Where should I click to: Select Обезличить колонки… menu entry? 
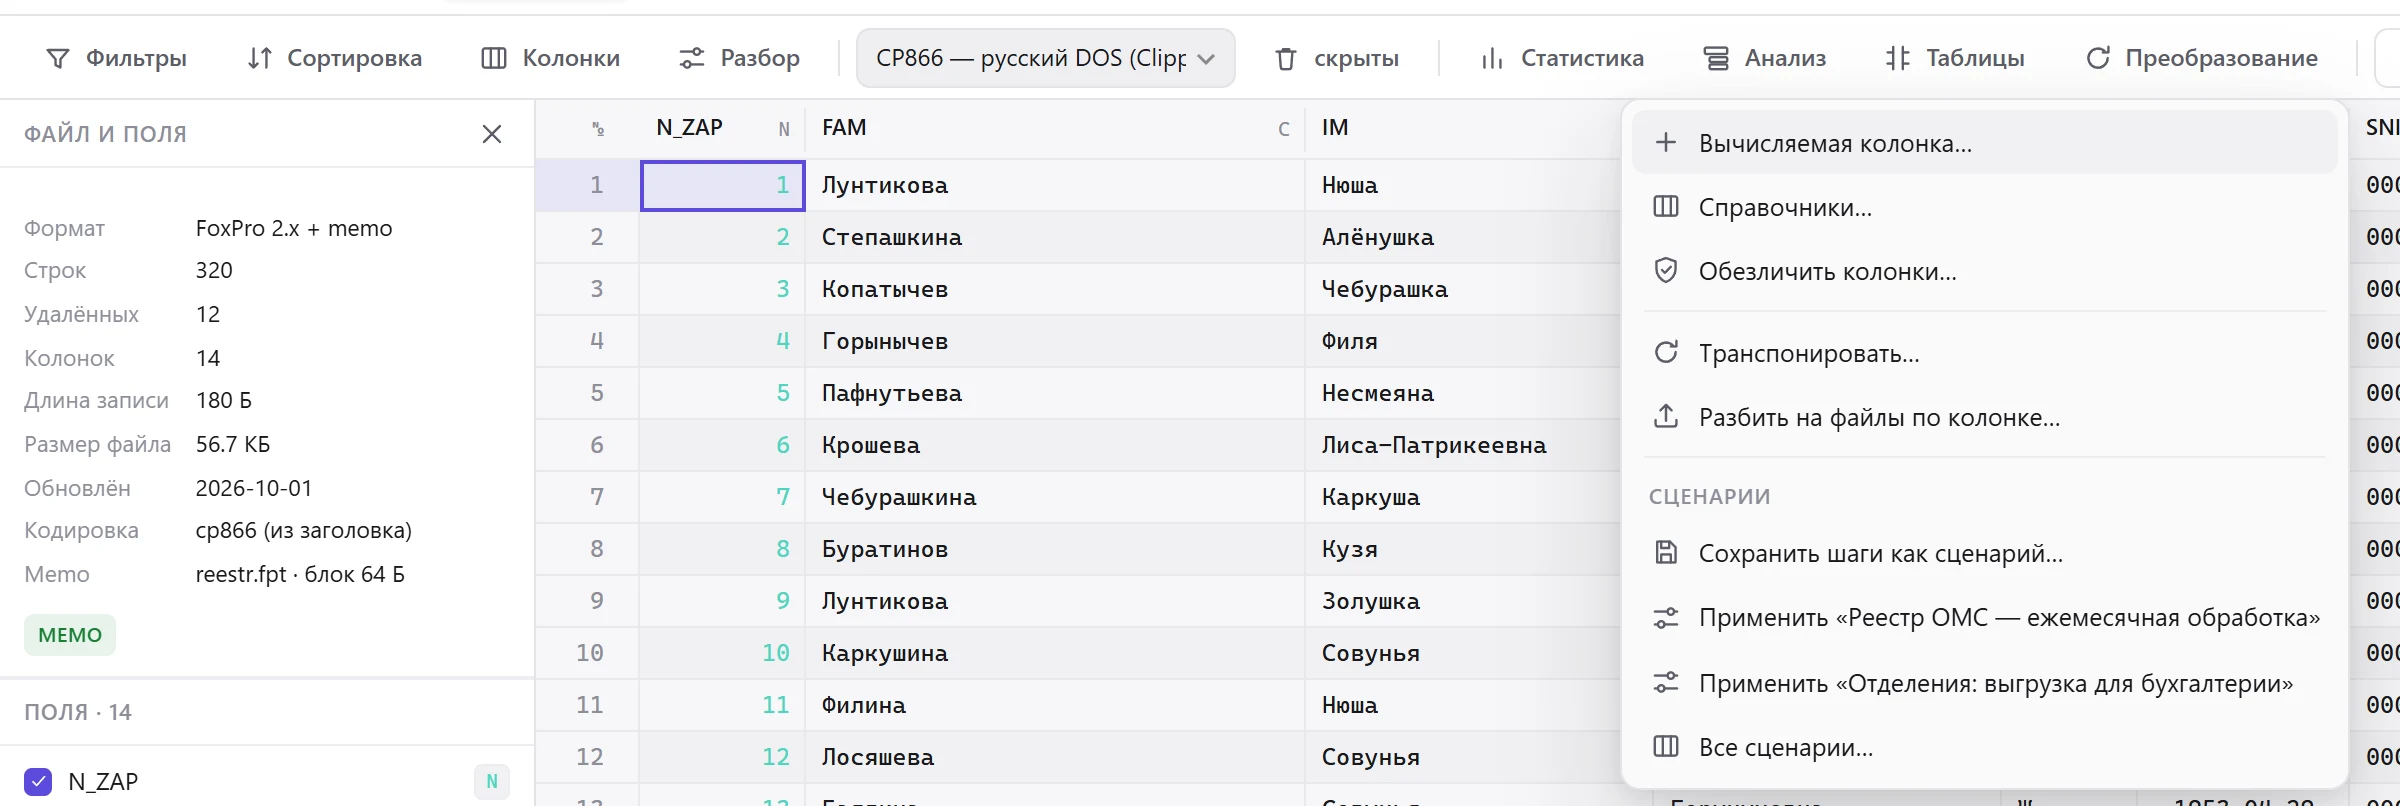[x=1984, y=271]
